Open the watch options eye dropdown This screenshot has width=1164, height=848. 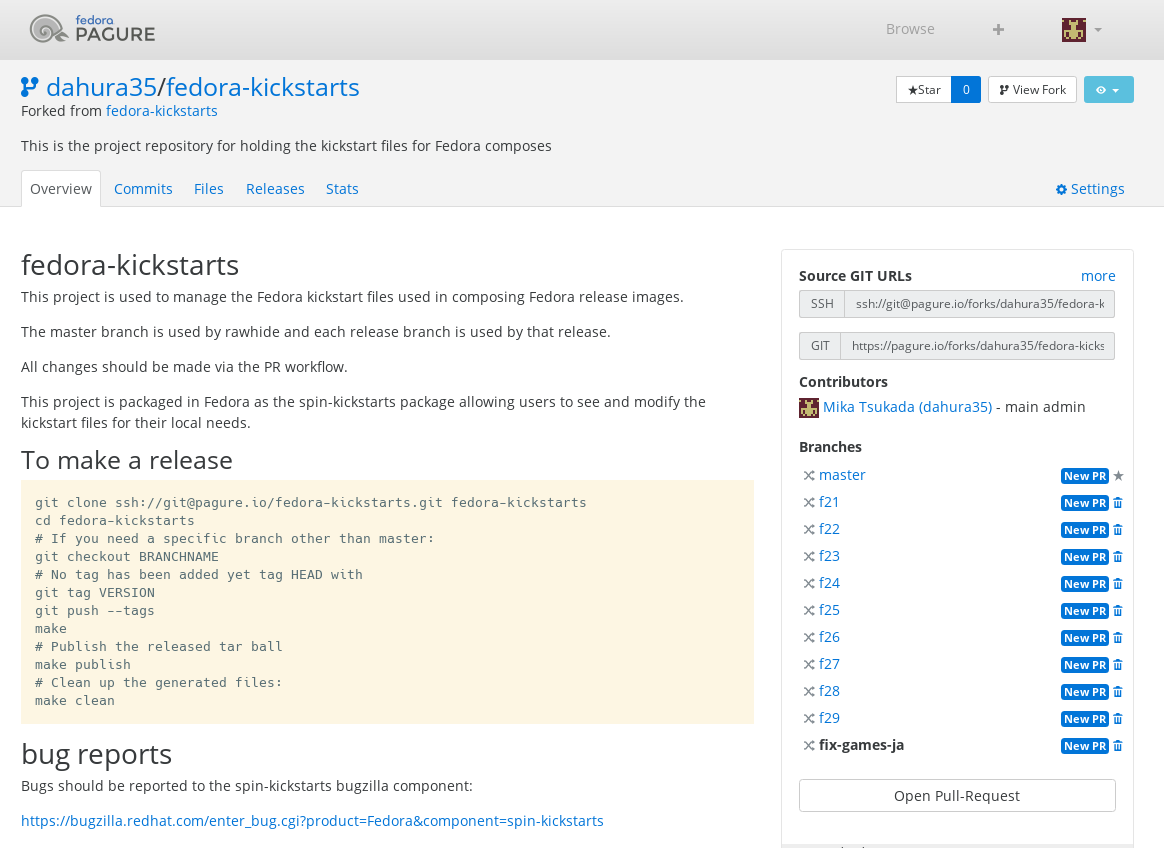click(x=1108, y=90)
